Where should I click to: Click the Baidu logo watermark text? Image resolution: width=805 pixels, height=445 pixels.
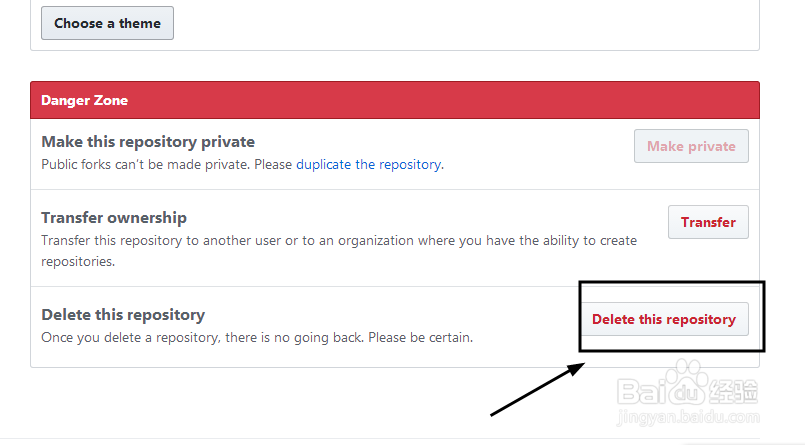point(662,393)
